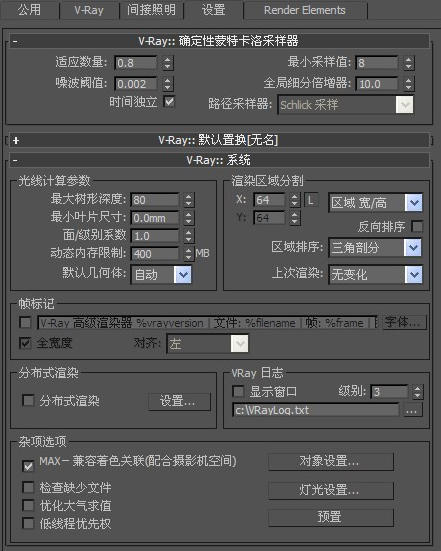Click the 适应数量 value field
This screenshot has width=441, height=551.
pyautogui.click(x=136, y=63)
